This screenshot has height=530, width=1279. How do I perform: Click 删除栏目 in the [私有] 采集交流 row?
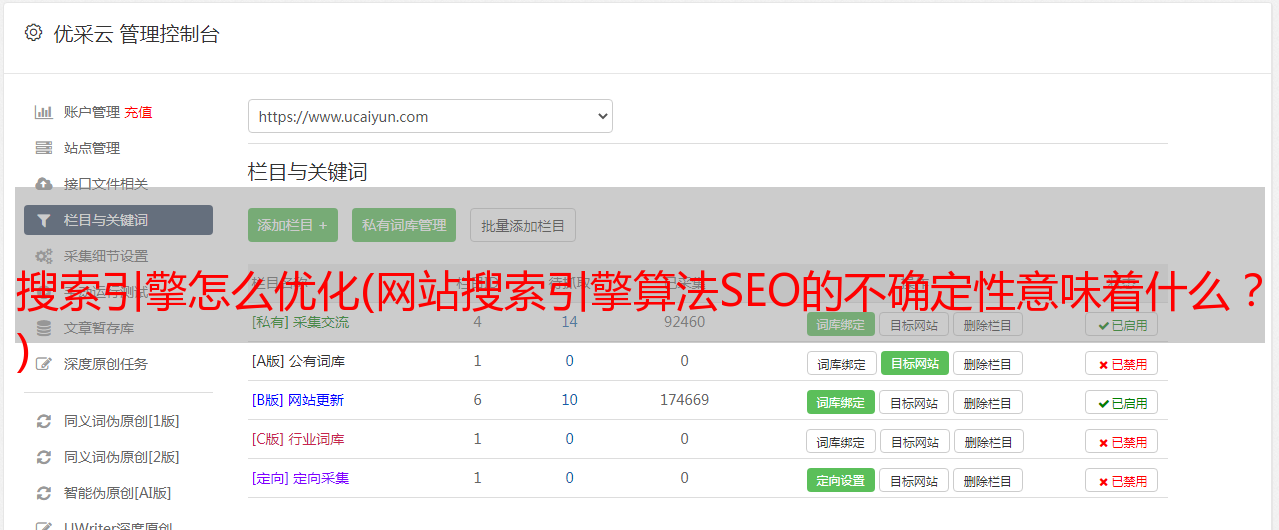point(988,324)
